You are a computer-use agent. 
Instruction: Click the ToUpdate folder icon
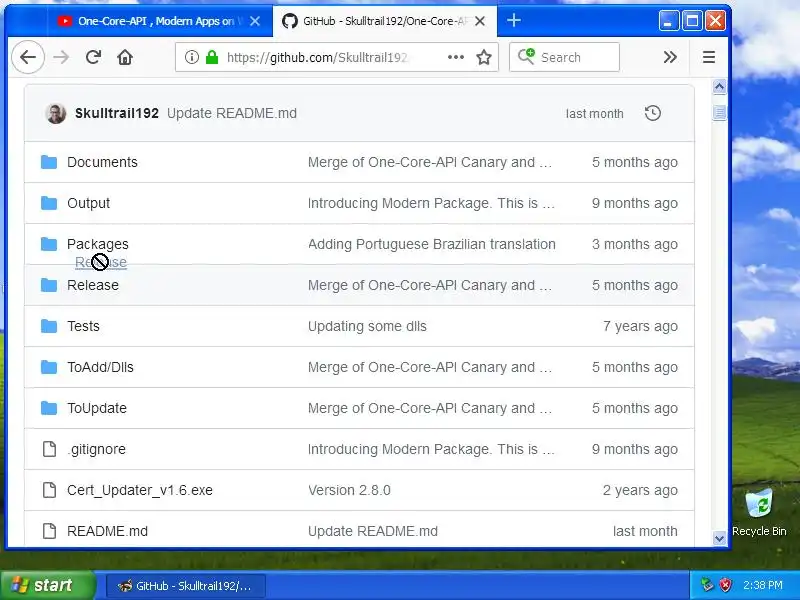click(x=49, y=408)
